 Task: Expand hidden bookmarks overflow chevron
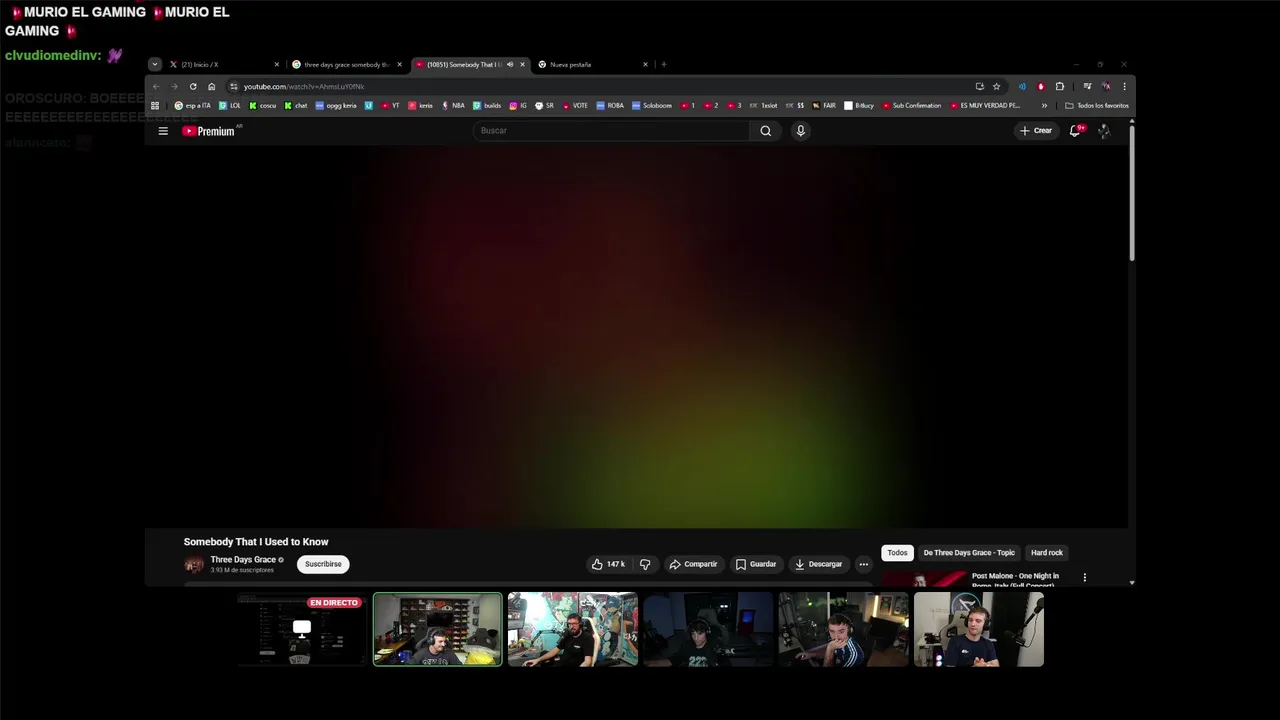click(1044, 105)
